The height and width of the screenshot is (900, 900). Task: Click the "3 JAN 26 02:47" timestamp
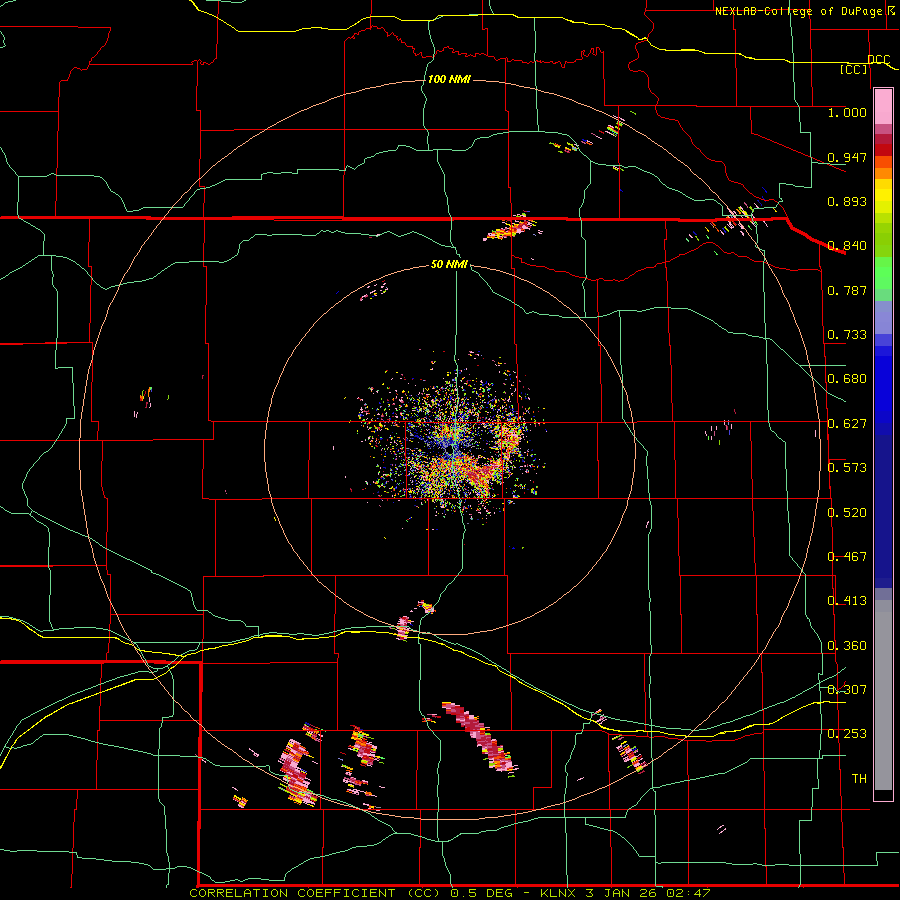point(648,893)
